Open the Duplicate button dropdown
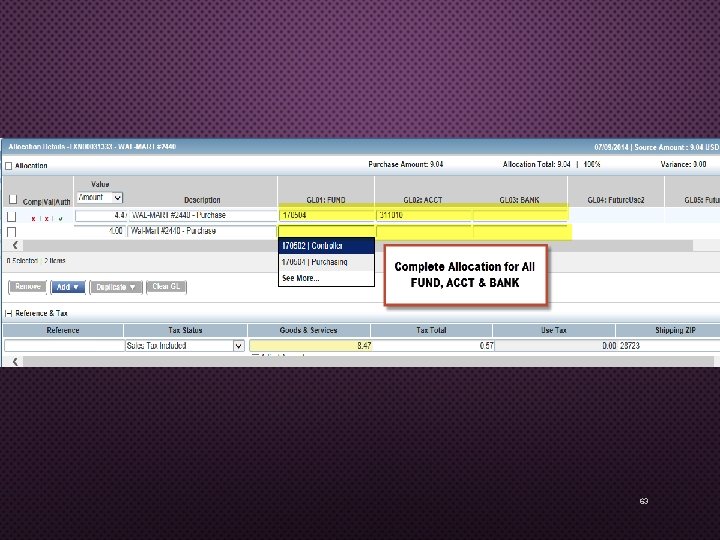720x540 pixels. point(116,287)
